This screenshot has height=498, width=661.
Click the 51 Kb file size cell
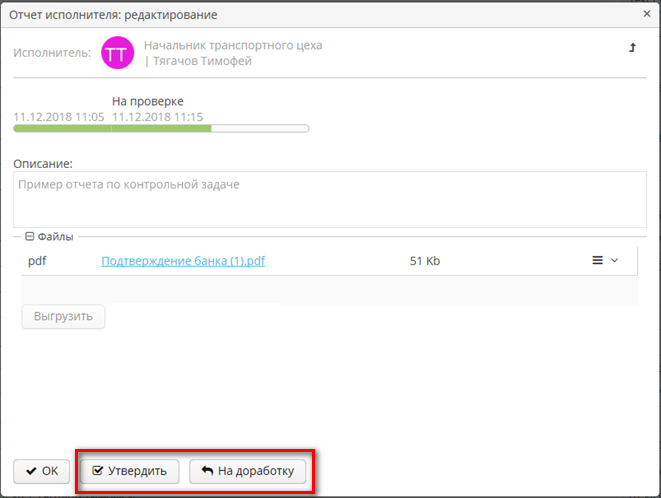tap(425, 261)
